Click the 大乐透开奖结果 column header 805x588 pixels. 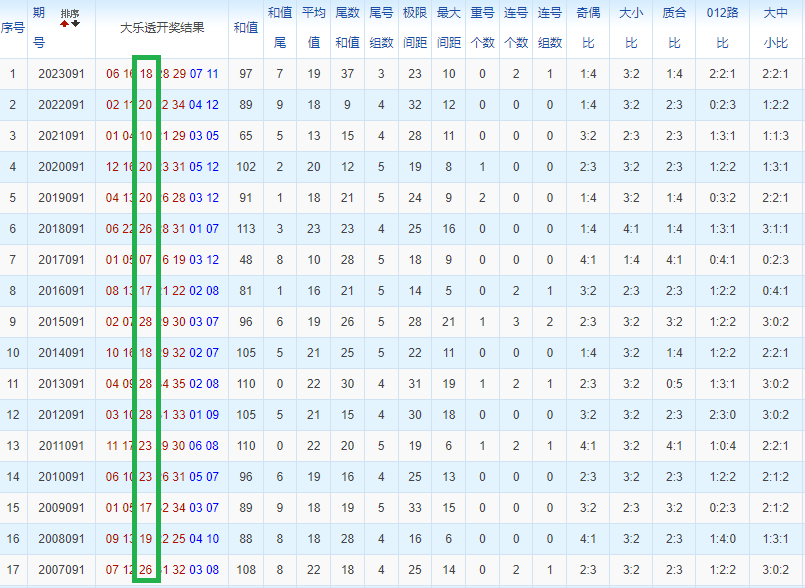[162, 28]
